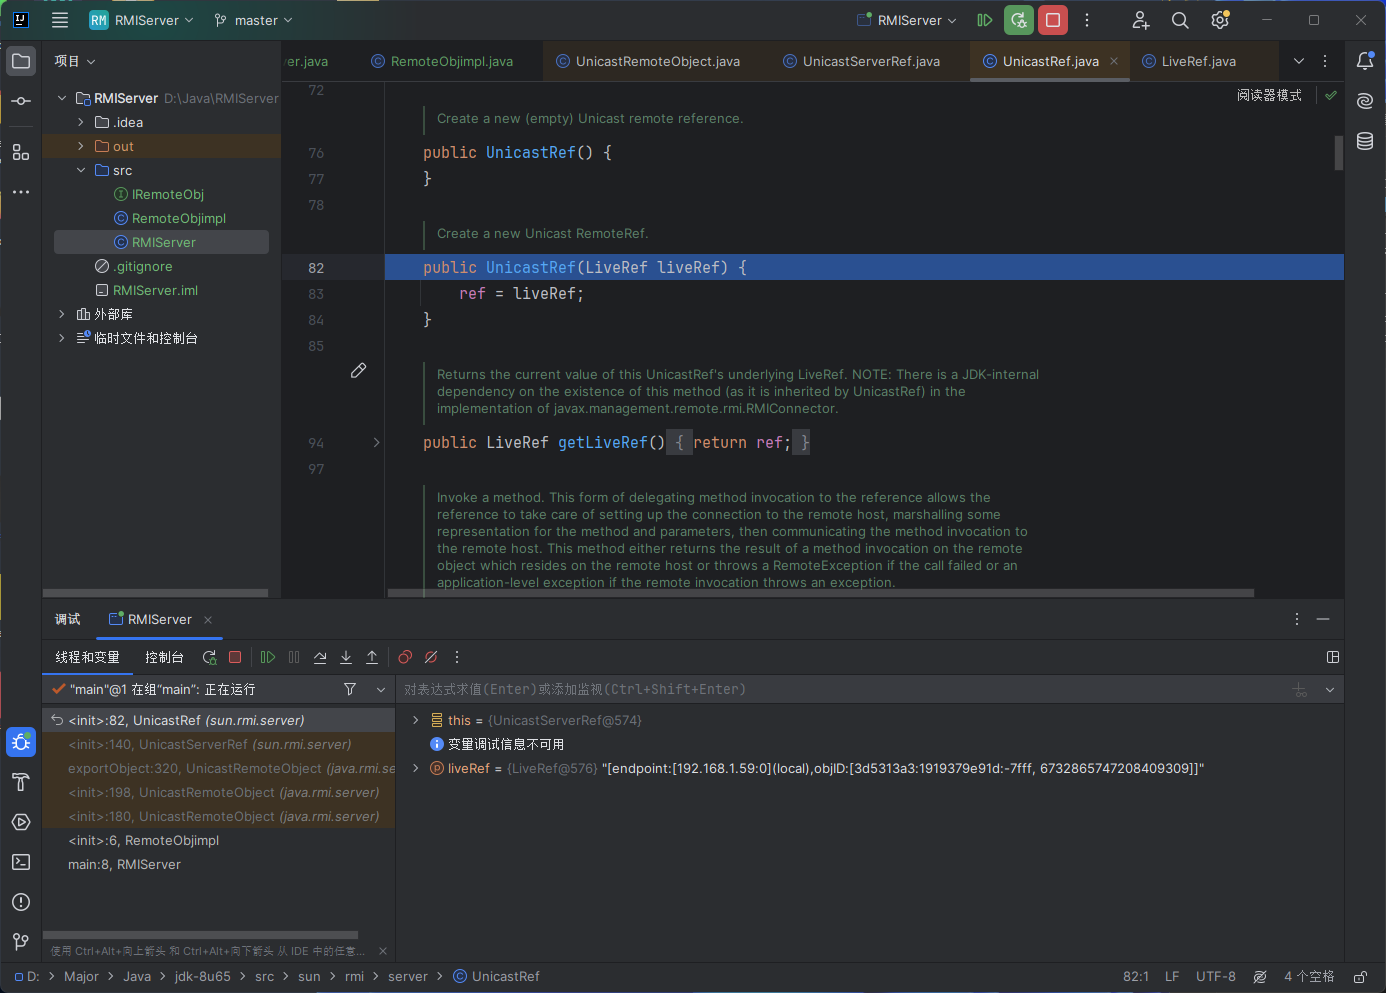Viewport: 1386px width, 993px height.
Task: Switch to LiveRef.java tab
Action: [x=1189, y=61]
